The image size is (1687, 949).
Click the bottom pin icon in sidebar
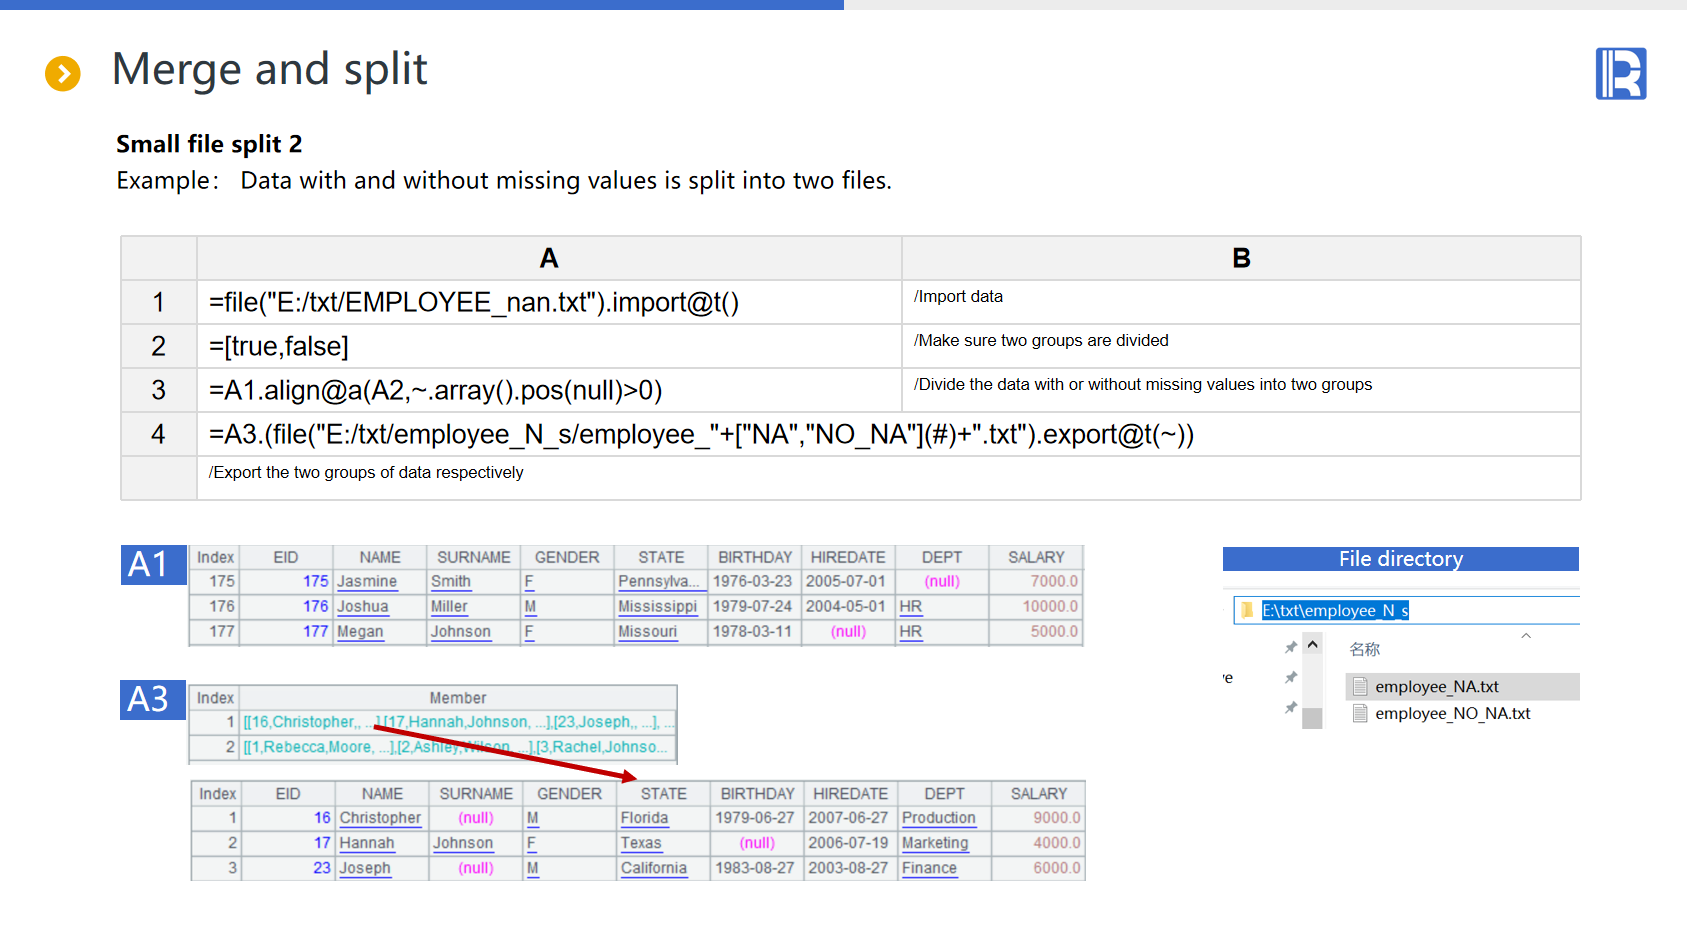[x=1291, y=708]
